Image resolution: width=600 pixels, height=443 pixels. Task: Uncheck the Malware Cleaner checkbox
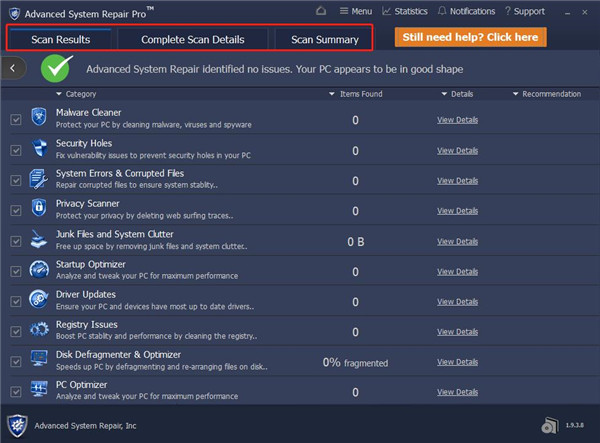15,120
